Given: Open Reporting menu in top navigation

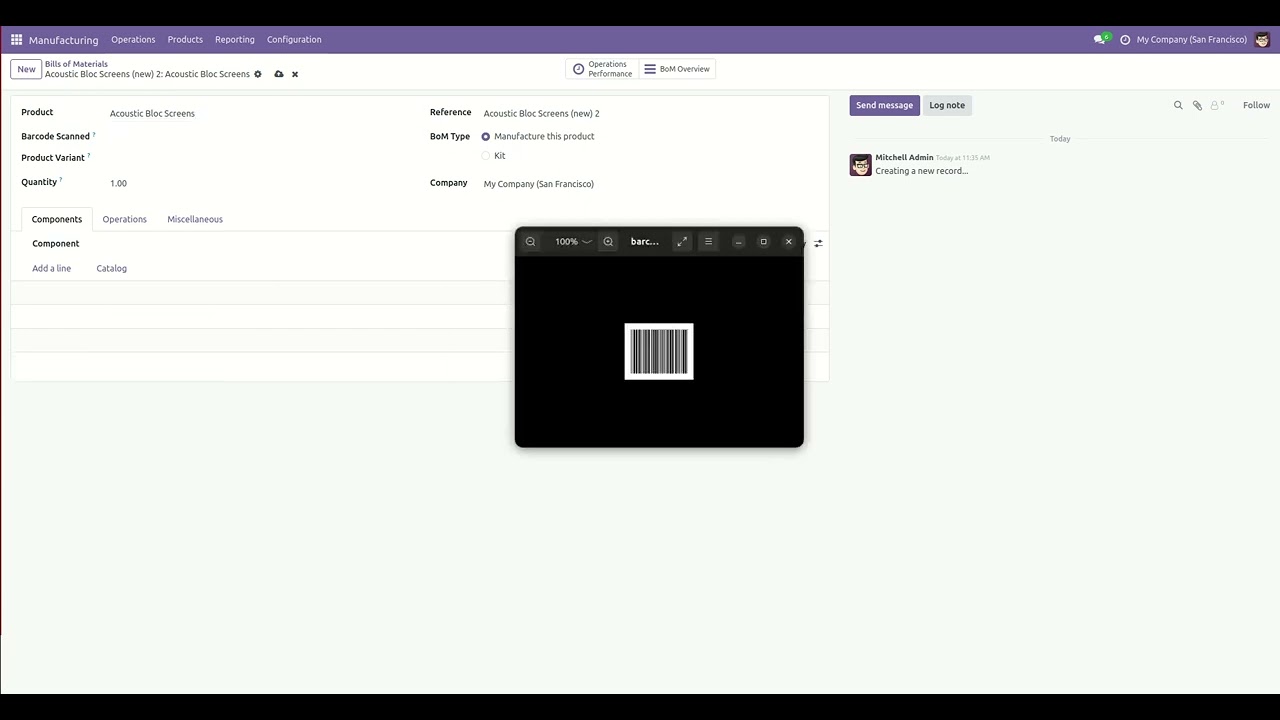Looking at the screenshot, I should [235, 40].
